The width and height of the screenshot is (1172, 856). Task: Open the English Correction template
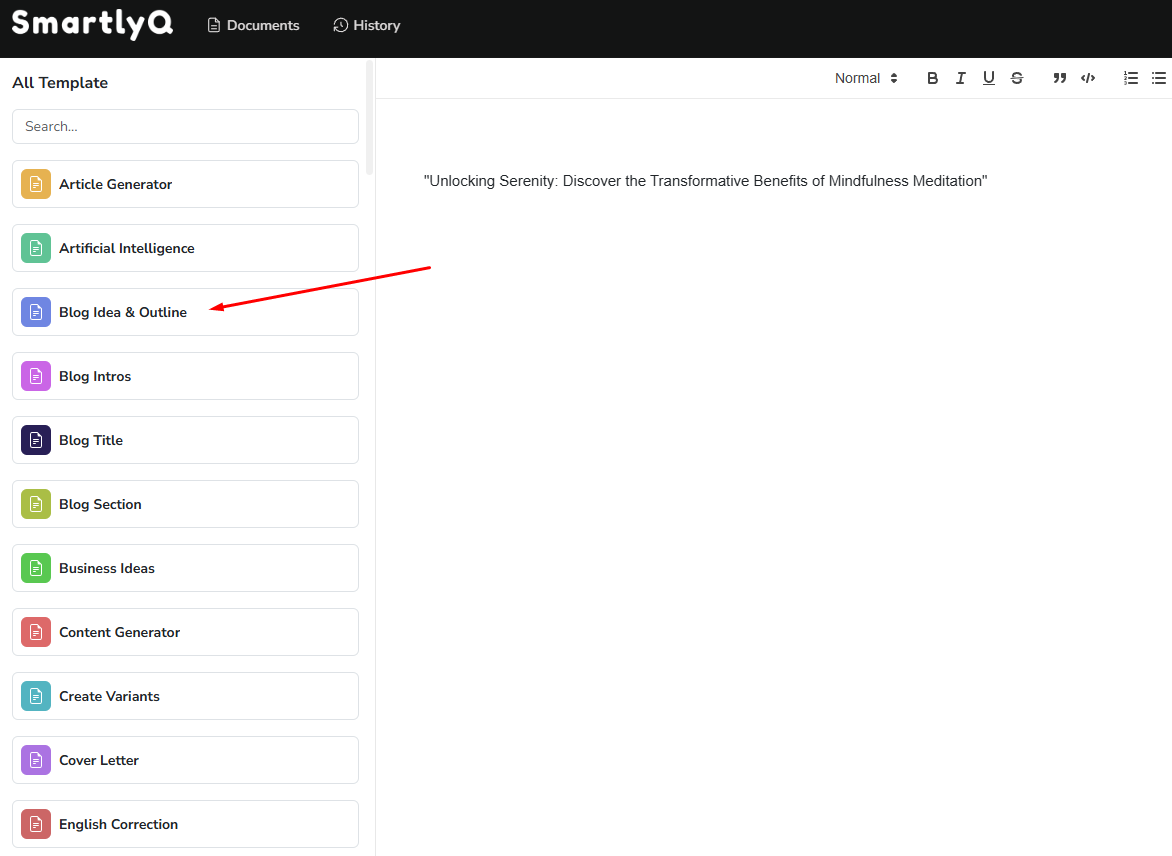pos(185,824)
